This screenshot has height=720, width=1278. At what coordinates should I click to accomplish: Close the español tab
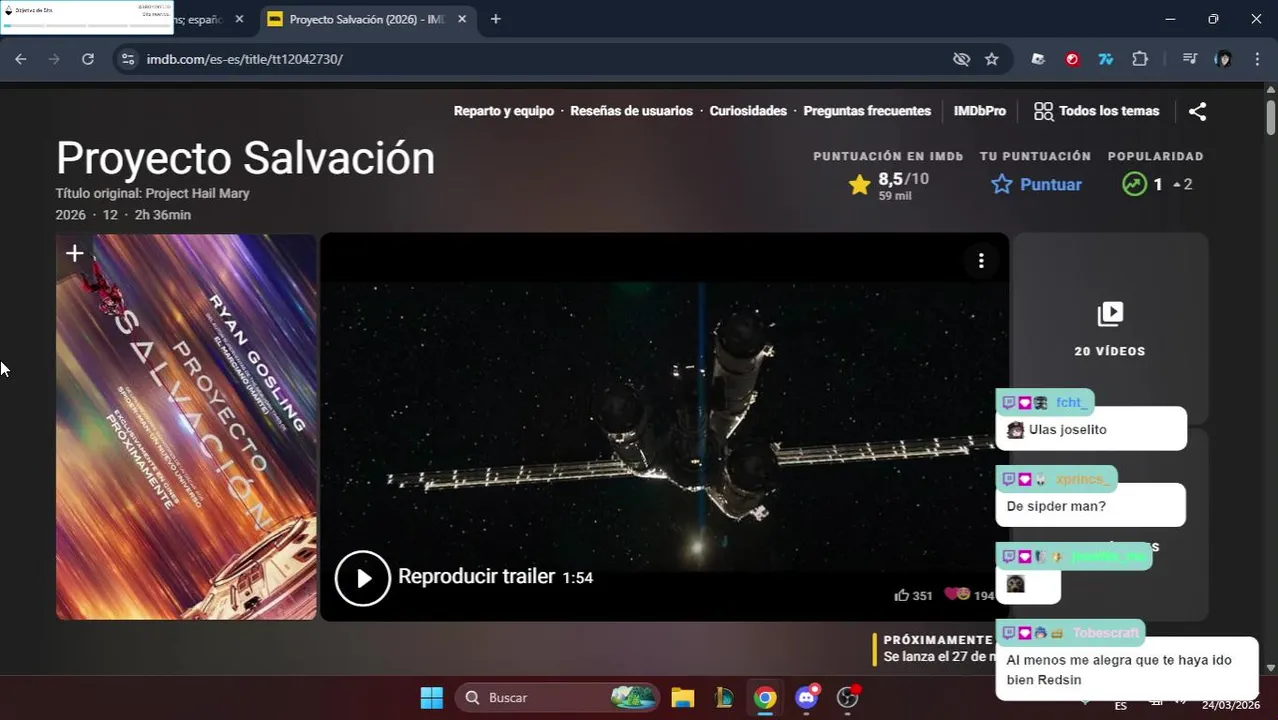[x=239, y=19]
